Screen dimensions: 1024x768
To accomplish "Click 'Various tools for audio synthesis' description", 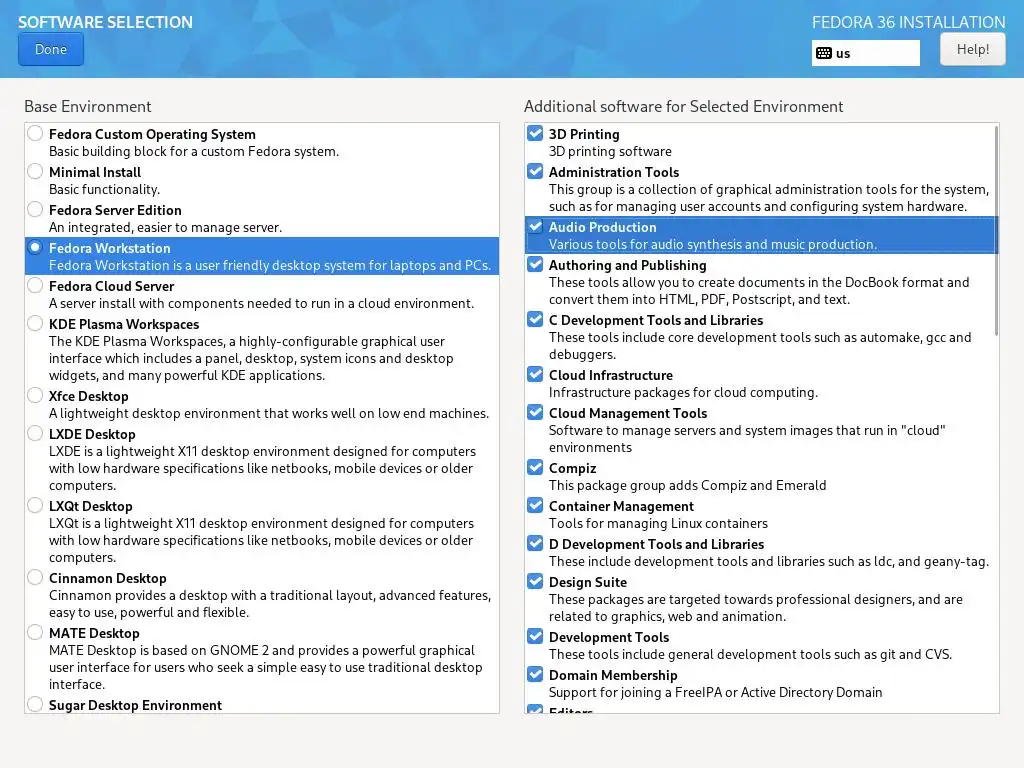I will pos(712,244).
